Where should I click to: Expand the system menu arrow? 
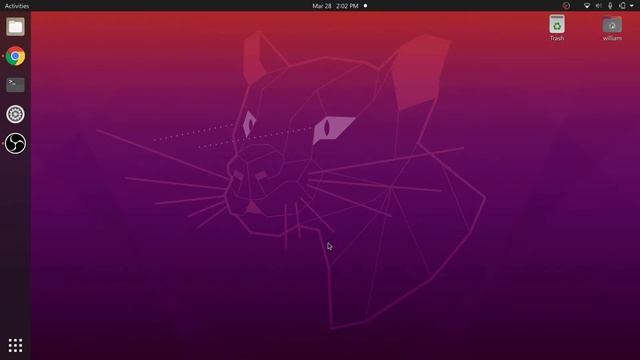tap(632, 6)
